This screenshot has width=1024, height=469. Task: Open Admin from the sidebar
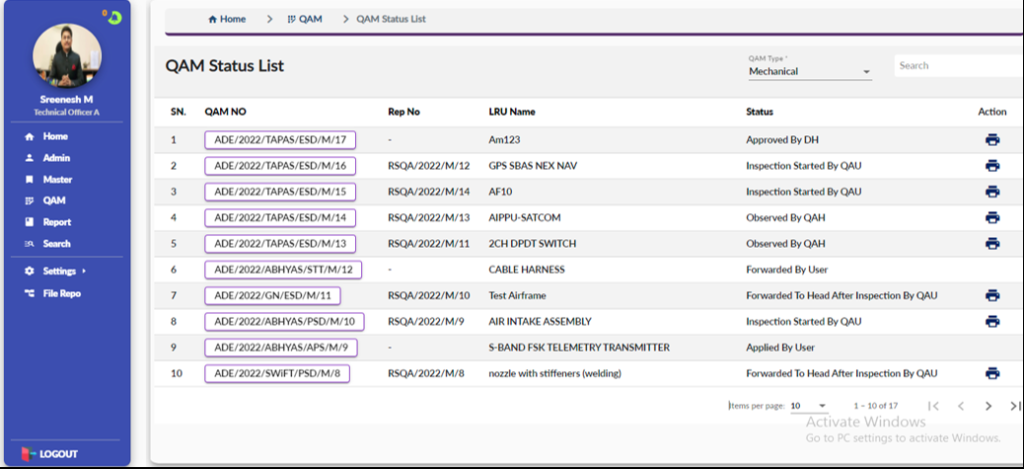click(56, 158)
